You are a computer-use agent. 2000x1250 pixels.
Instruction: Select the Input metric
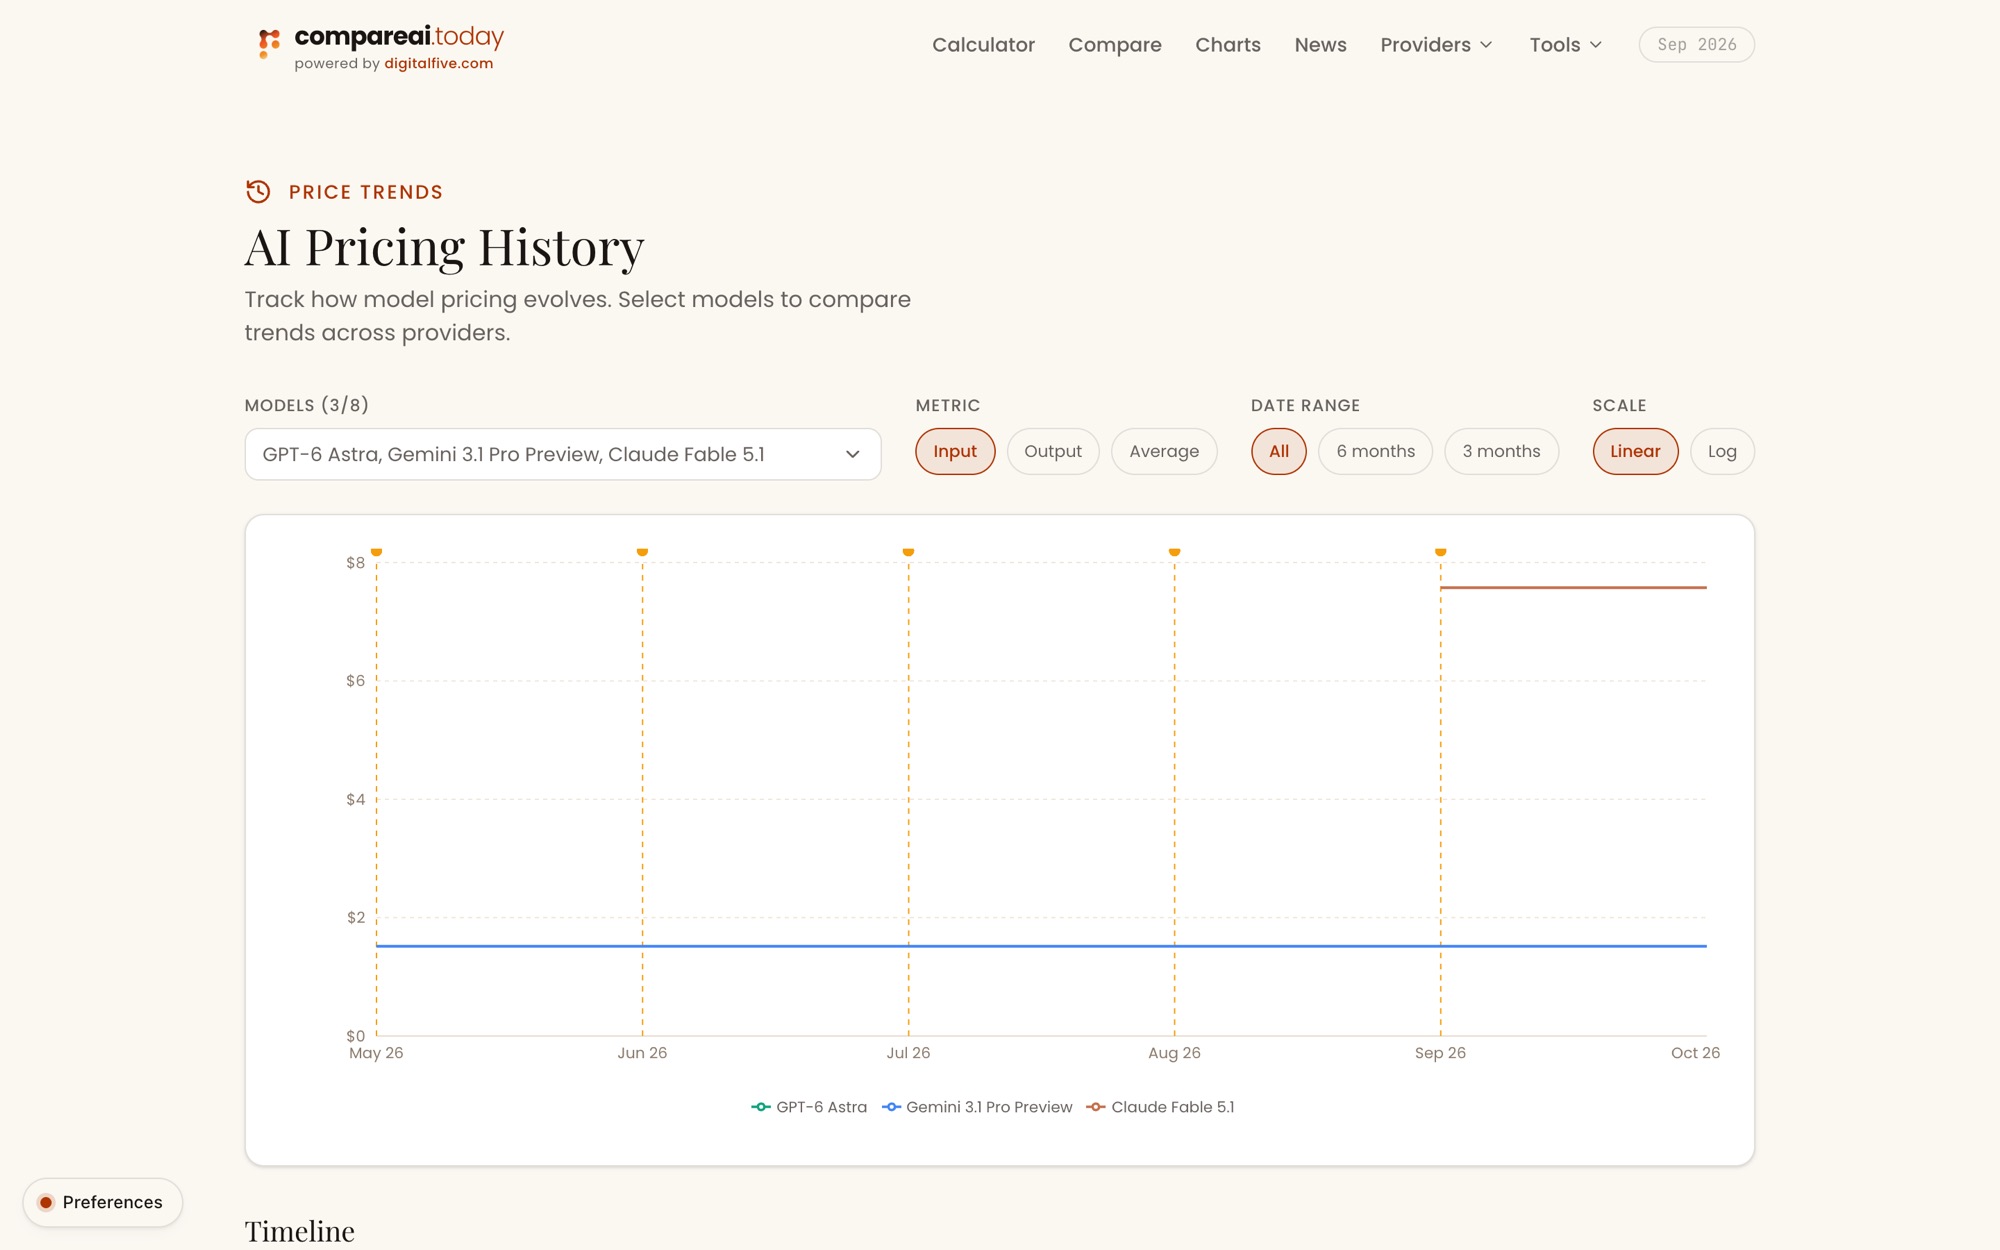pos(955,451)
